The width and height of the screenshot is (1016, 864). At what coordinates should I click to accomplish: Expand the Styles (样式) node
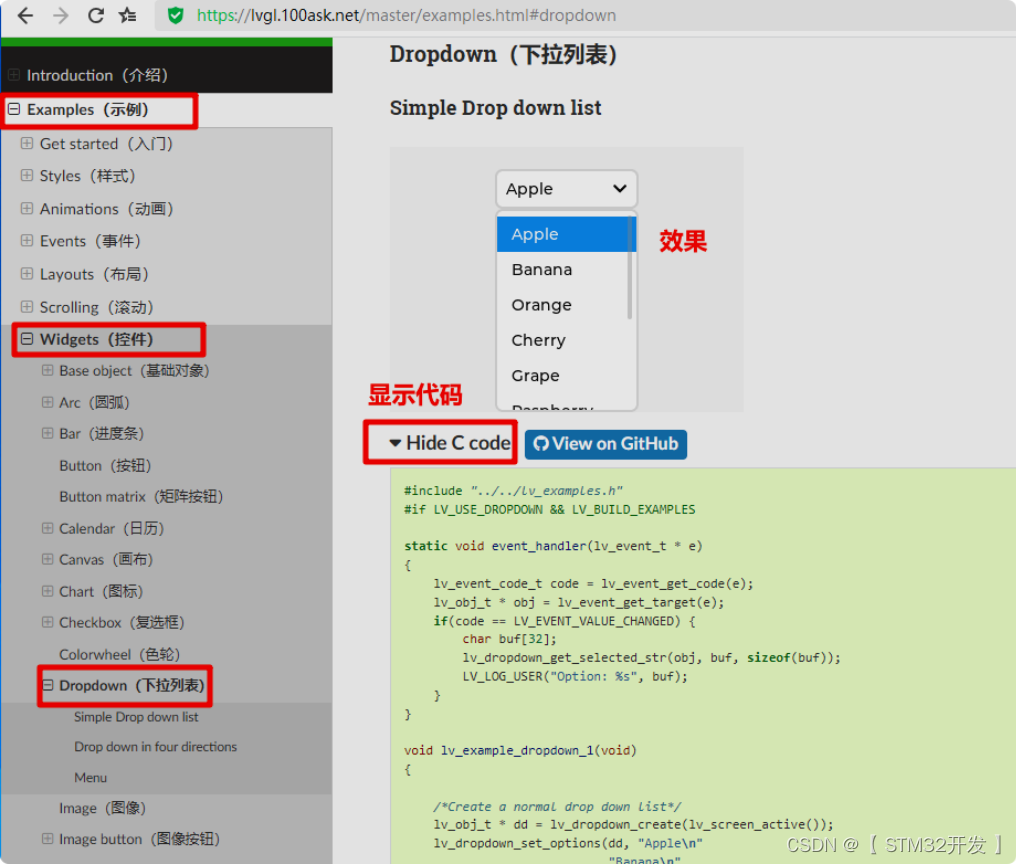click(x=27, y=176)
